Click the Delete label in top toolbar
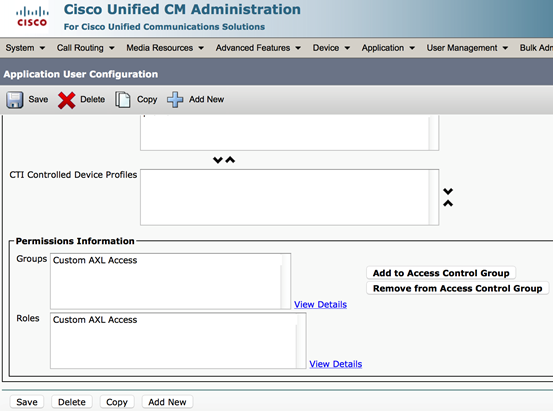Screen dimensions: 553x411 click(x=92, y=99)
